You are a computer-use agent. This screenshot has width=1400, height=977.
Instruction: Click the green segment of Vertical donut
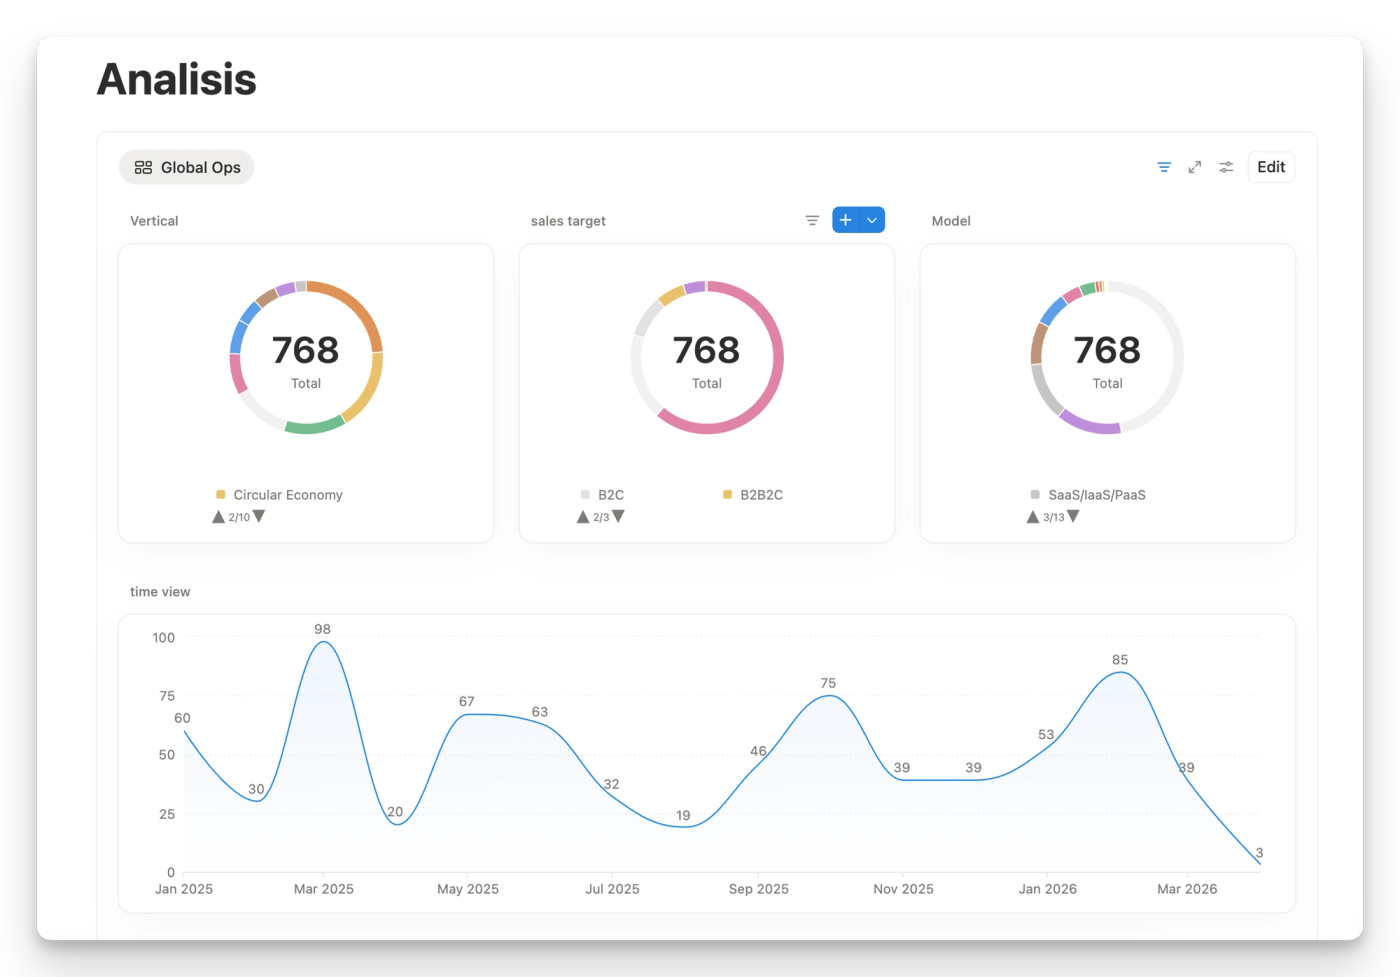314,427
